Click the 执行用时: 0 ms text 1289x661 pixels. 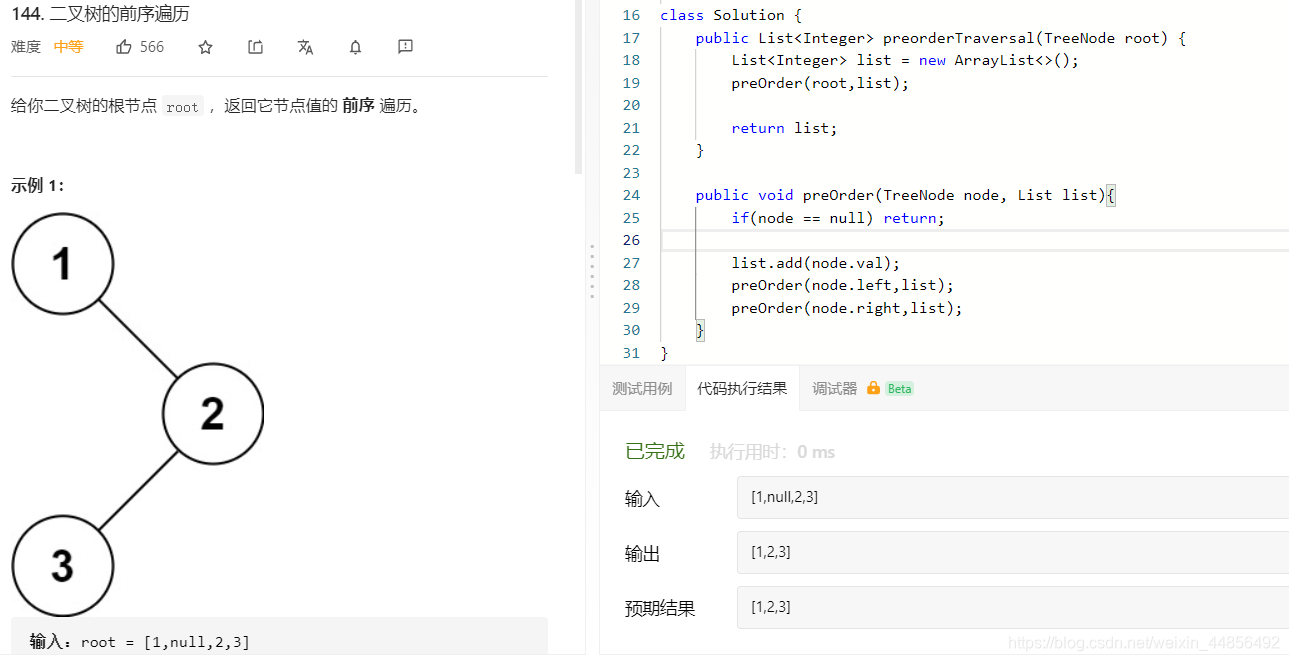(772, 452)
